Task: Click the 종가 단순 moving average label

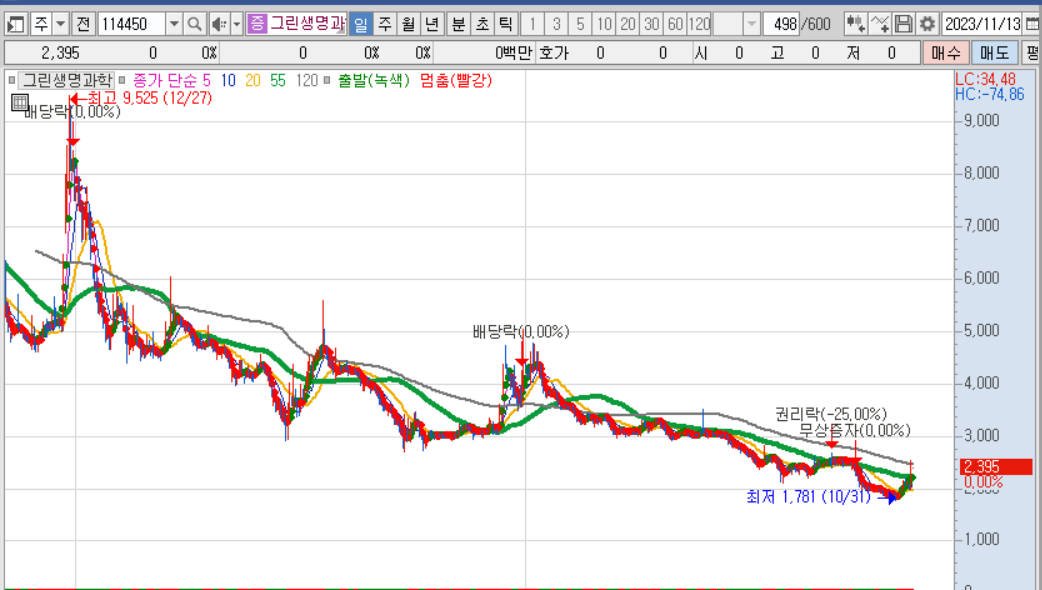Action: (165, 80)
